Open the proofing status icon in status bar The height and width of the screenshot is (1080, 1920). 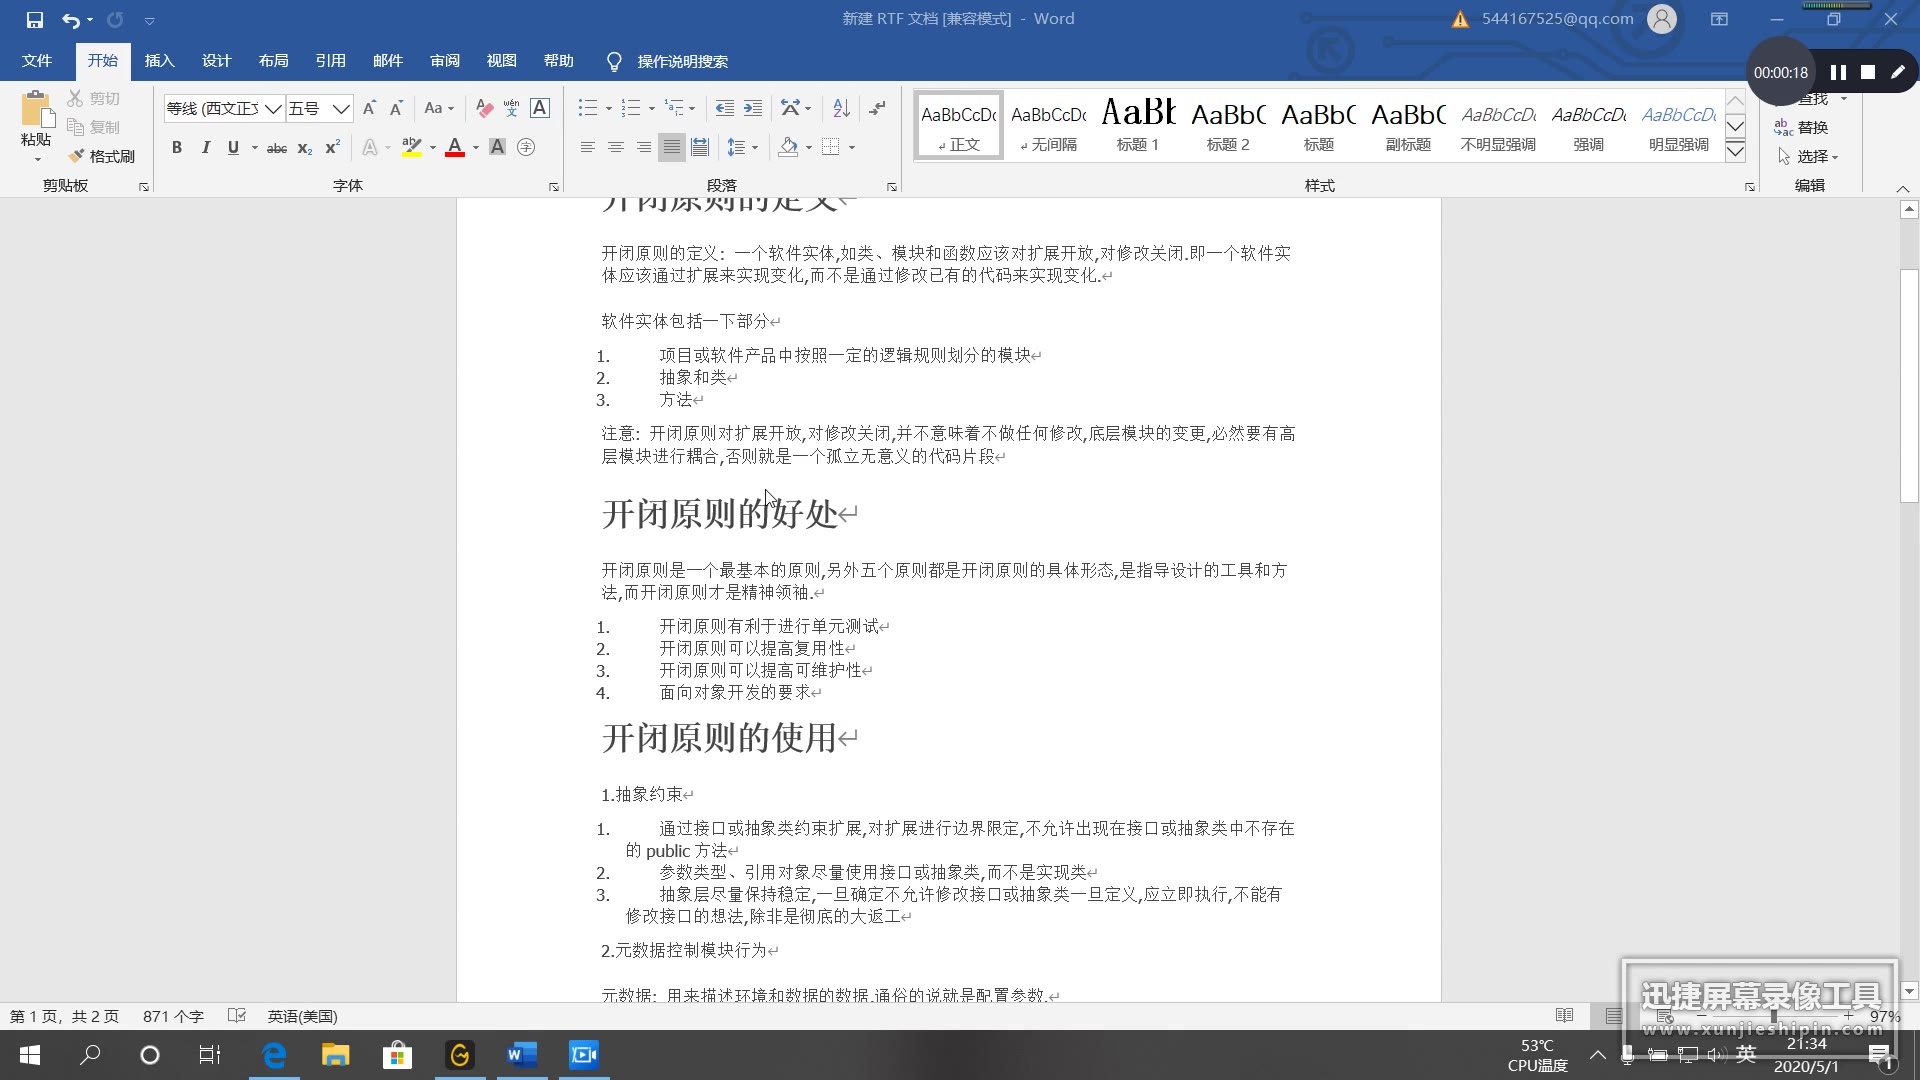point(237,1016)
